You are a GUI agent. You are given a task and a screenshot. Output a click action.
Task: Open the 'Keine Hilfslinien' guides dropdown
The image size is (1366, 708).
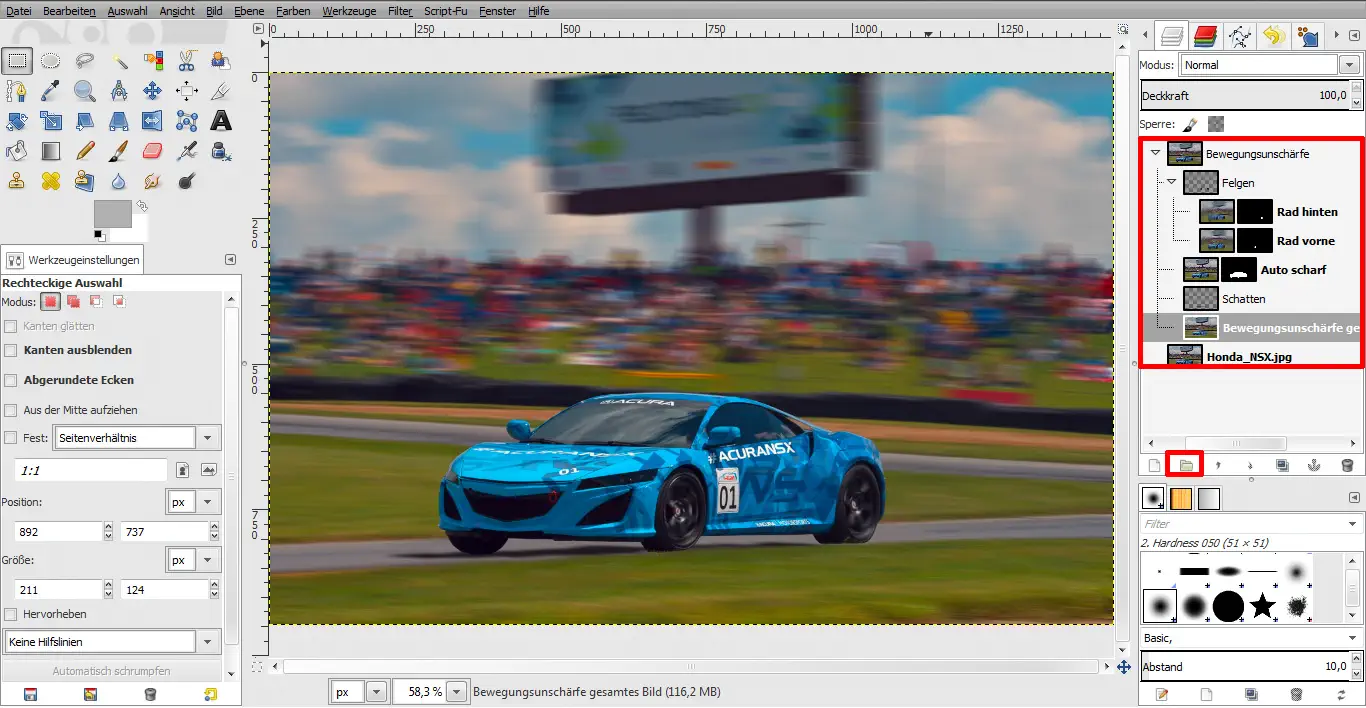[111, 641]
